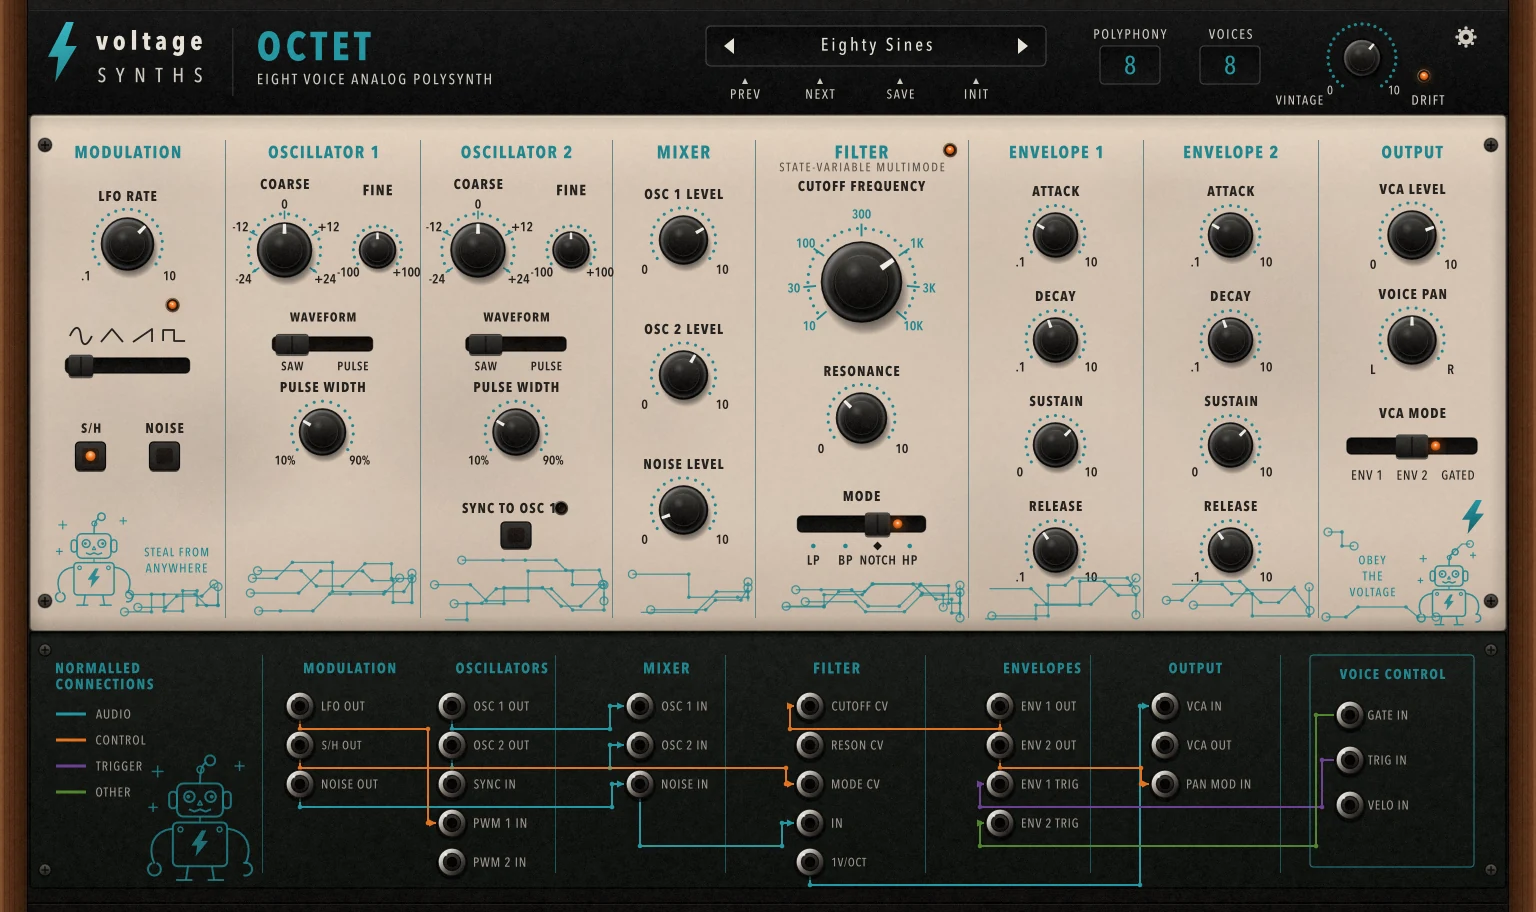Click the LFO OUT jack
Viewport: 1536px width, 912px height.
[299, 706]
